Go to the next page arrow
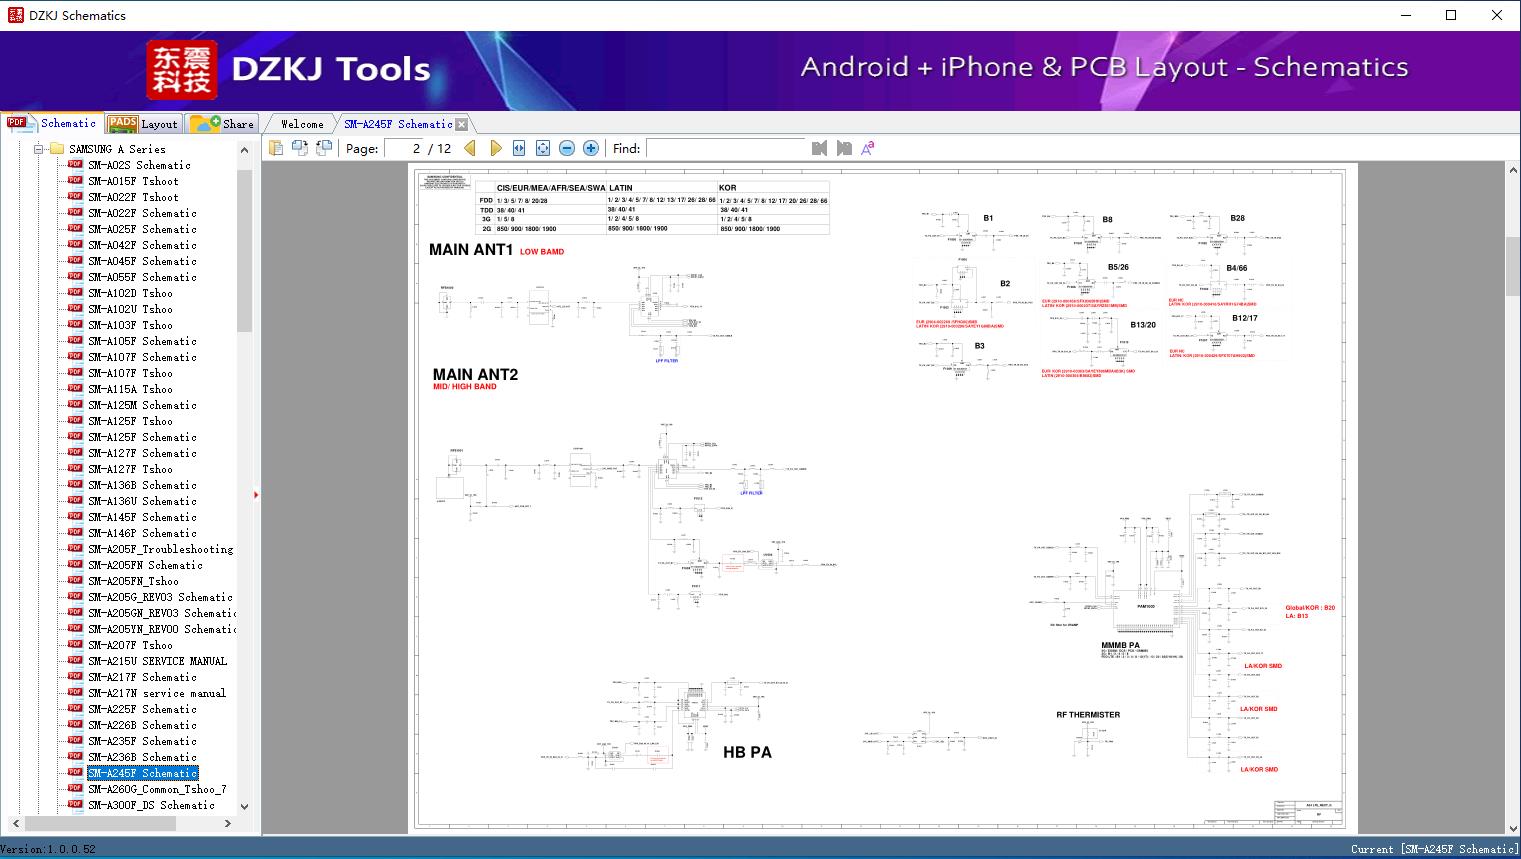Image resolution: width=1521 pixels, height=859 pixels. pyautogui.click(x=496, y=148)
